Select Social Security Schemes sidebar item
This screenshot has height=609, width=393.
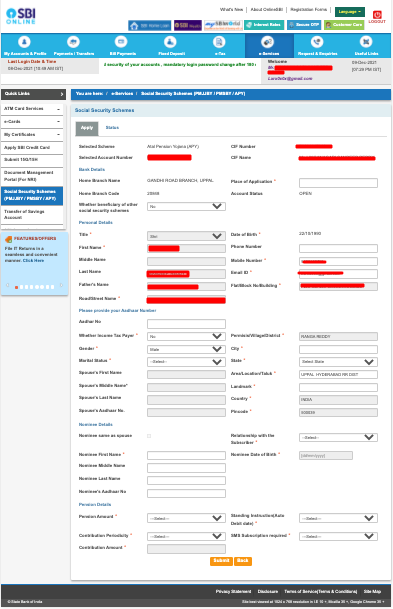tap(32, 195)
